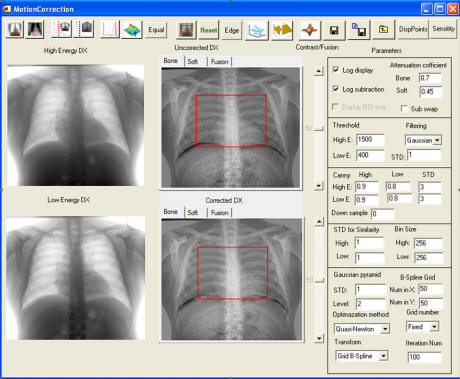Uncheck the Log subtraction checkbox
The image size is (460, 379).
pos(336,89)
